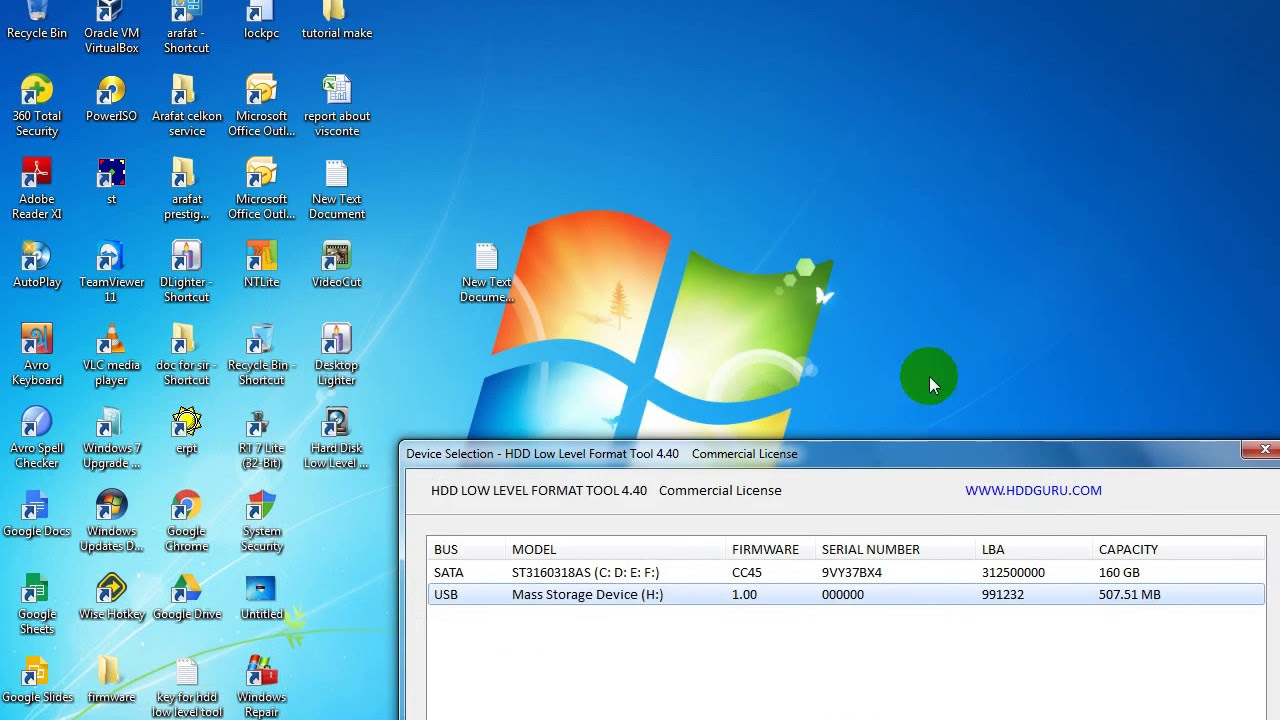
Task: Select doc for sir - Shortcut folder
Action: click(x=186, y=354)
